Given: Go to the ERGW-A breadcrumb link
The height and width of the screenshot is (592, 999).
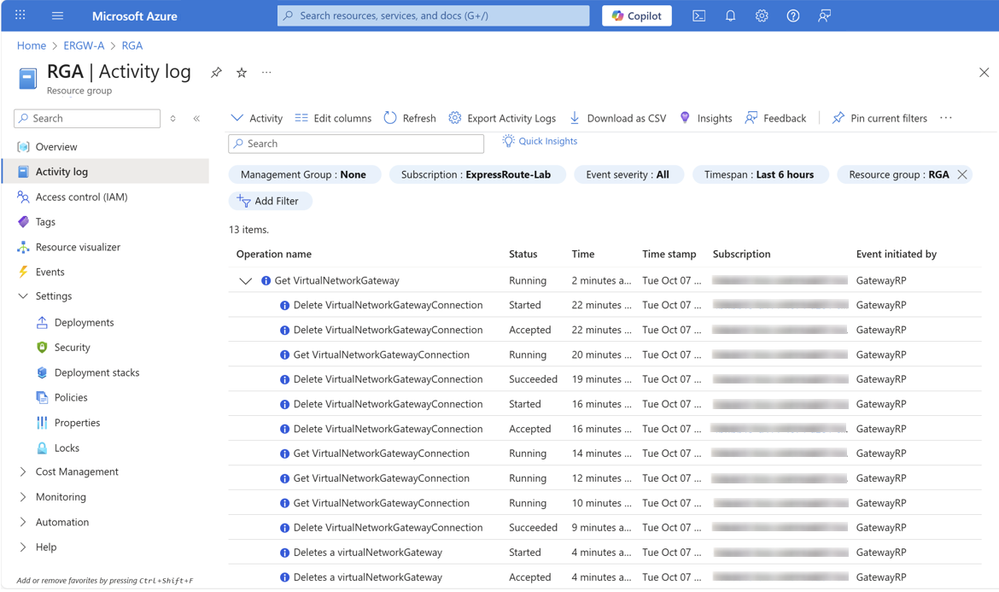Looking at the screenshot, I should coord(83,45).
